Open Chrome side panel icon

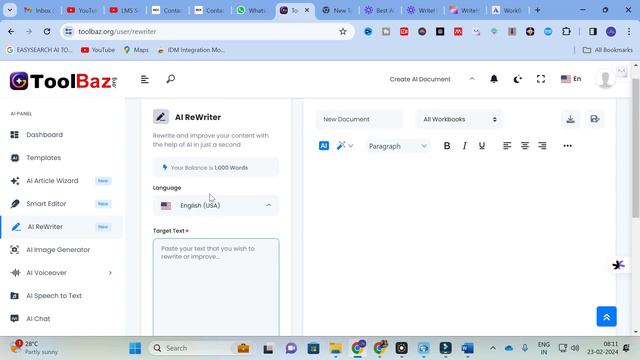593,31
